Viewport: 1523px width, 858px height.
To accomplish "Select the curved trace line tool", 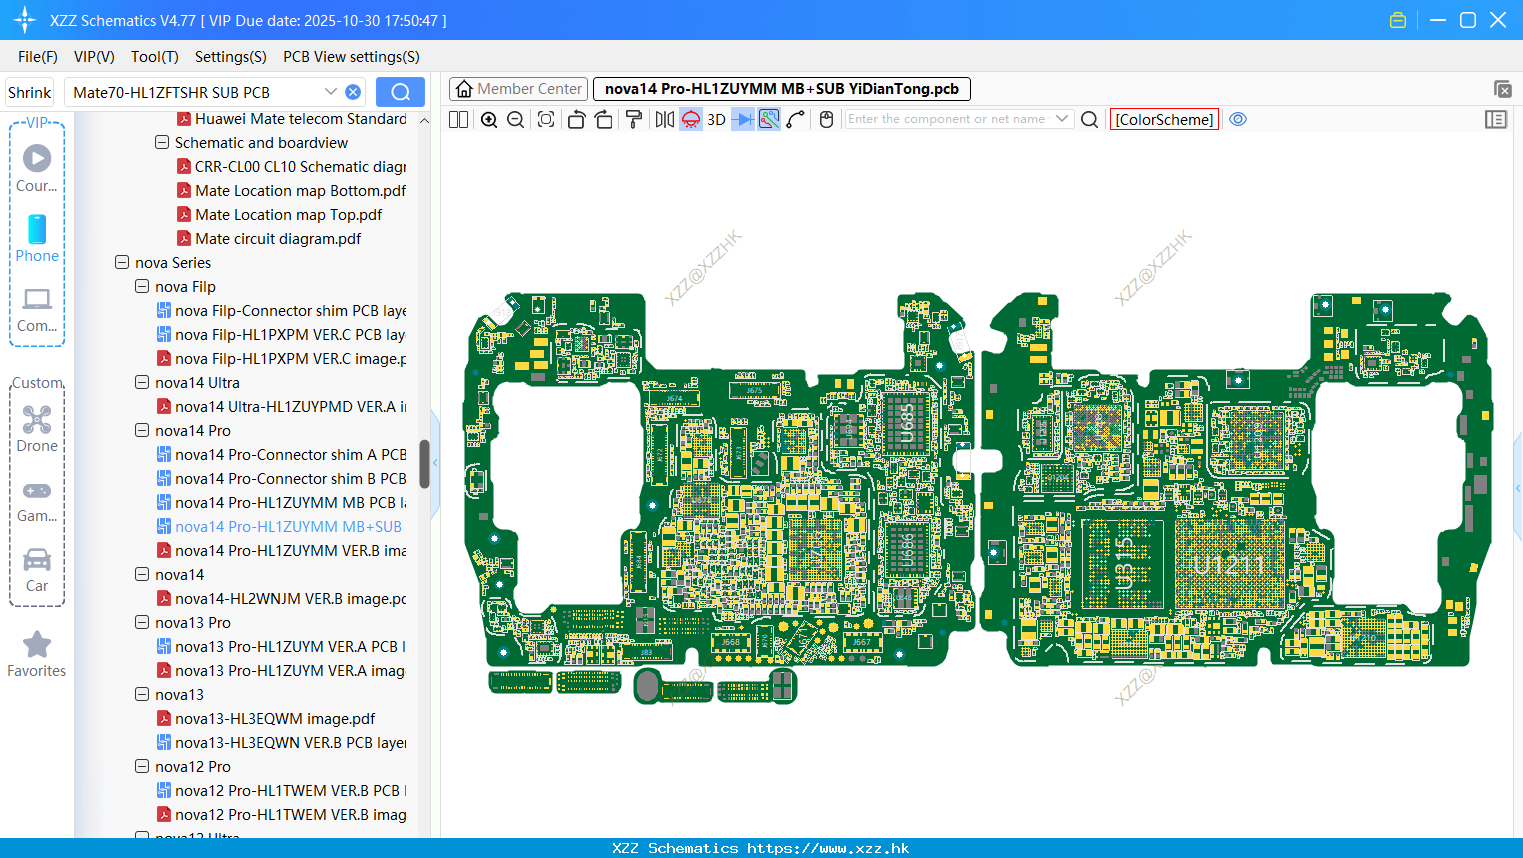I will pyautogui.click(x=795, y=119).
